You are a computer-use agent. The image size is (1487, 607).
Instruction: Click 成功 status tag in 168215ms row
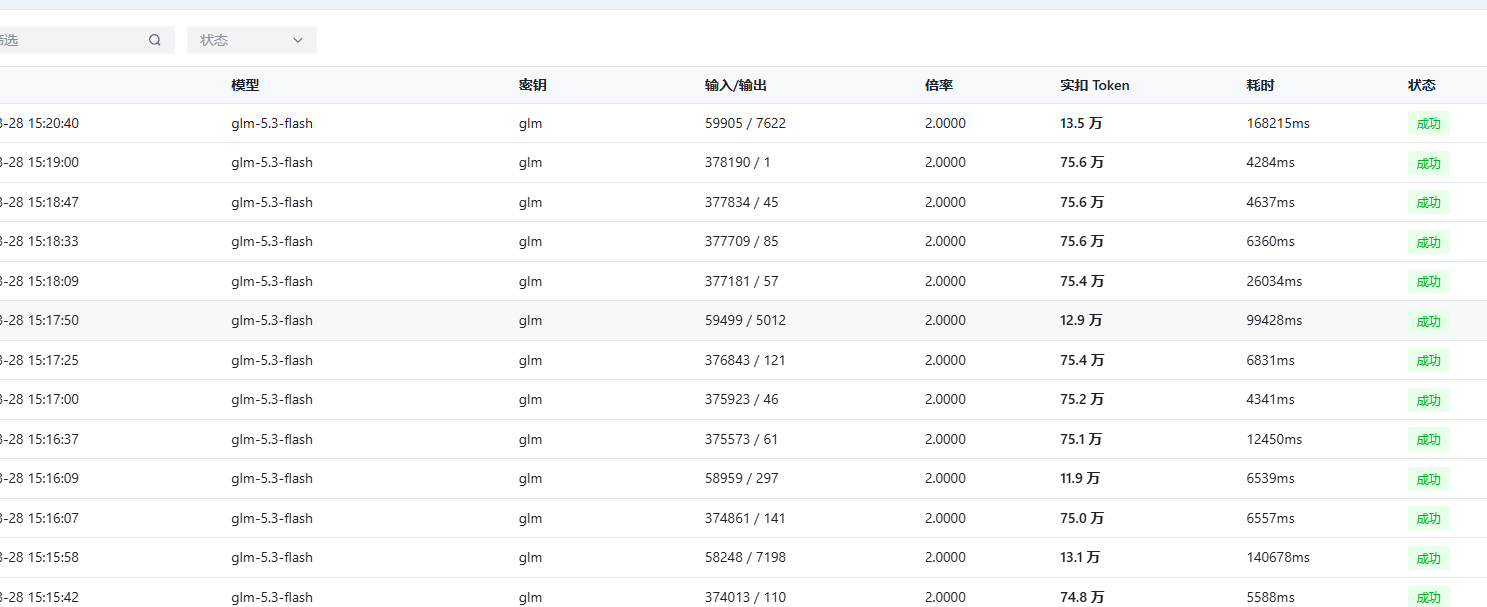pos(1428,124)
